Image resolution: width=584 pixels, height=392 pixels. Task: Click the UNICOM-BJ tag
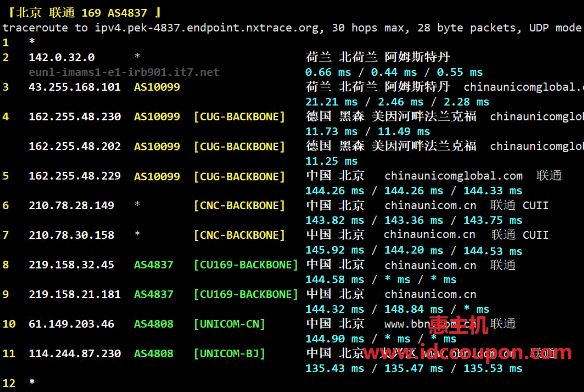[x=229, y=353]
